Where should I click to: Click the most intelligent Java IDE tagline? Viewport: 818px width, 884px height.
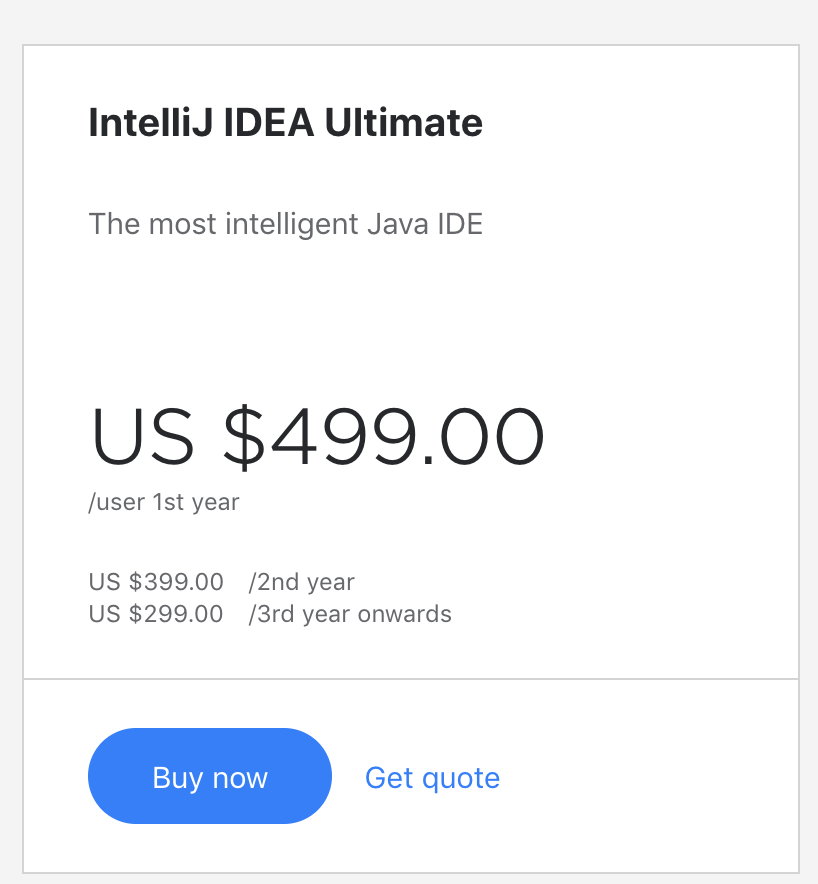(285, 224)
